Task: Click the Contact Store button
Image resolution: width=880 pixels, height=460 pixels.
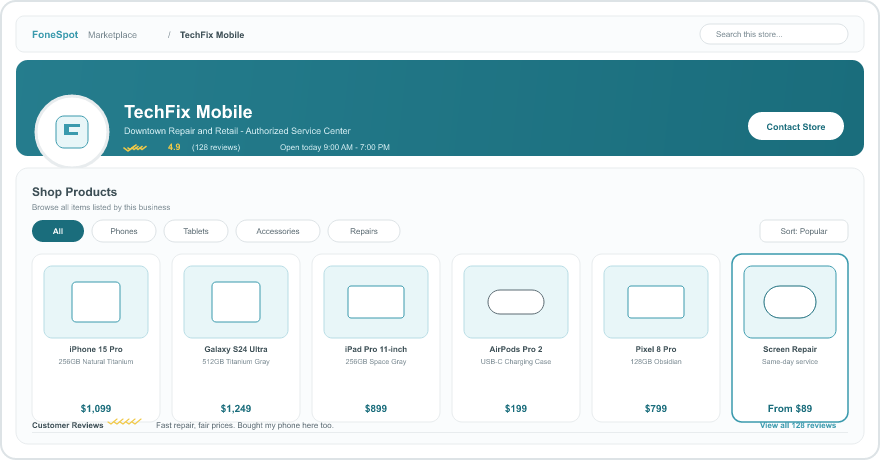Action: pyautogui.click(x=796, y=127)
